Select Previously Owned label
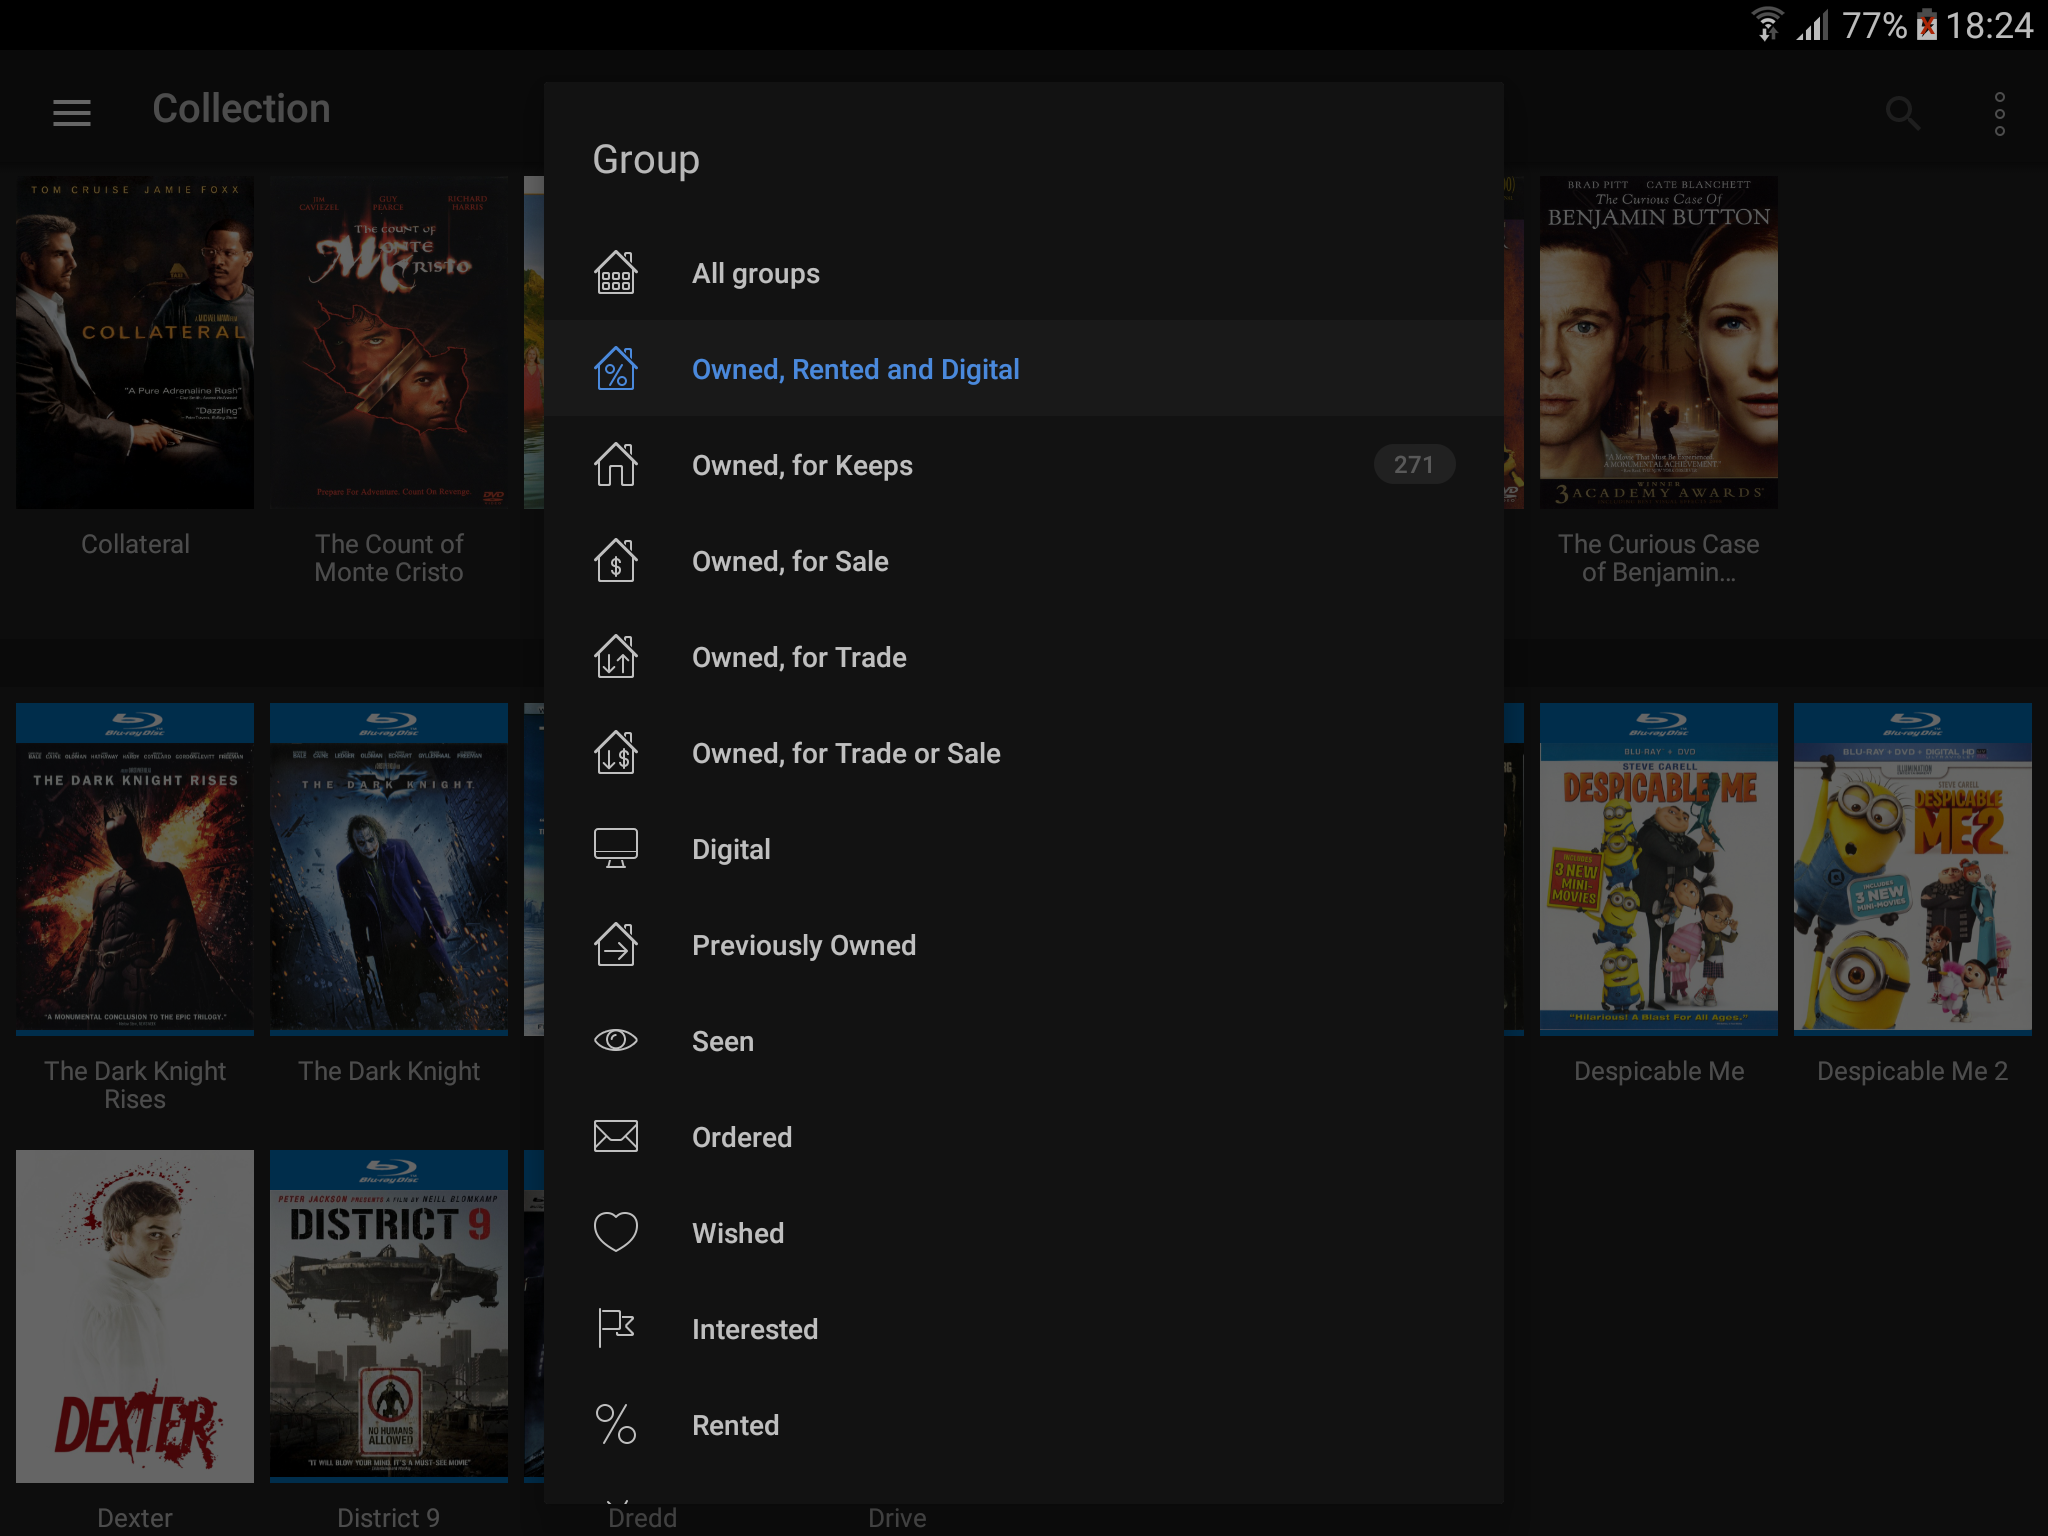This screenshot has width=2048, height=1536. click(804, 945)
